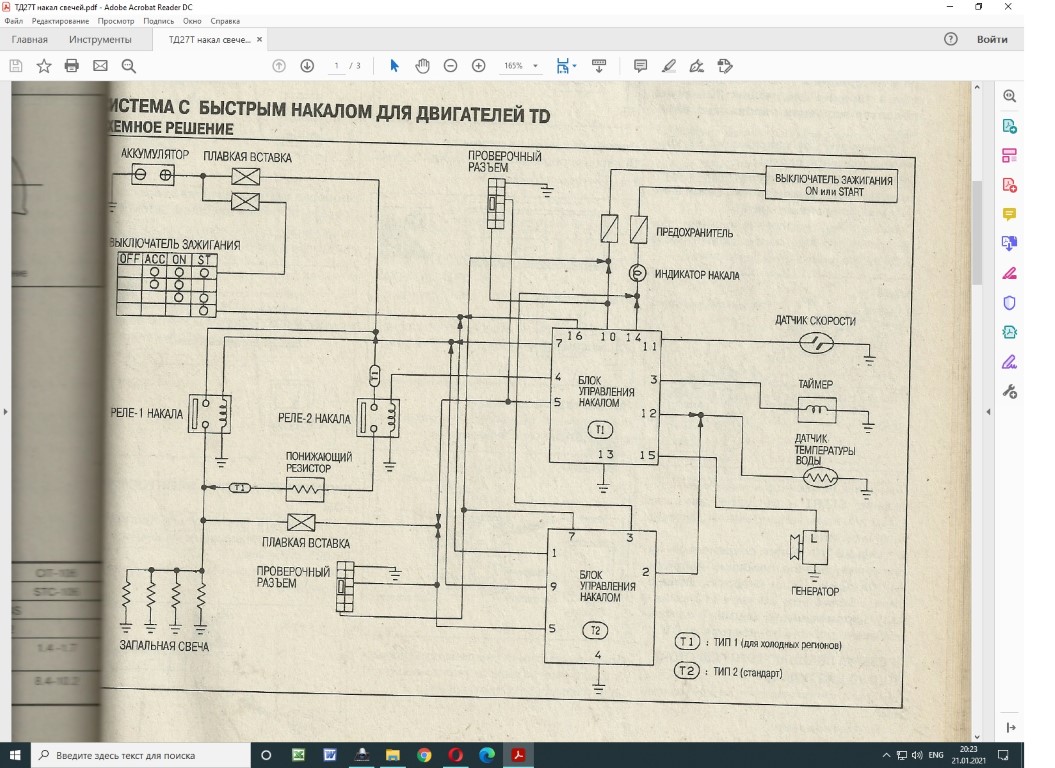Select the highlighter text tool
Viewport: 1055px width, 768px height.
click(x=669, y=66)
